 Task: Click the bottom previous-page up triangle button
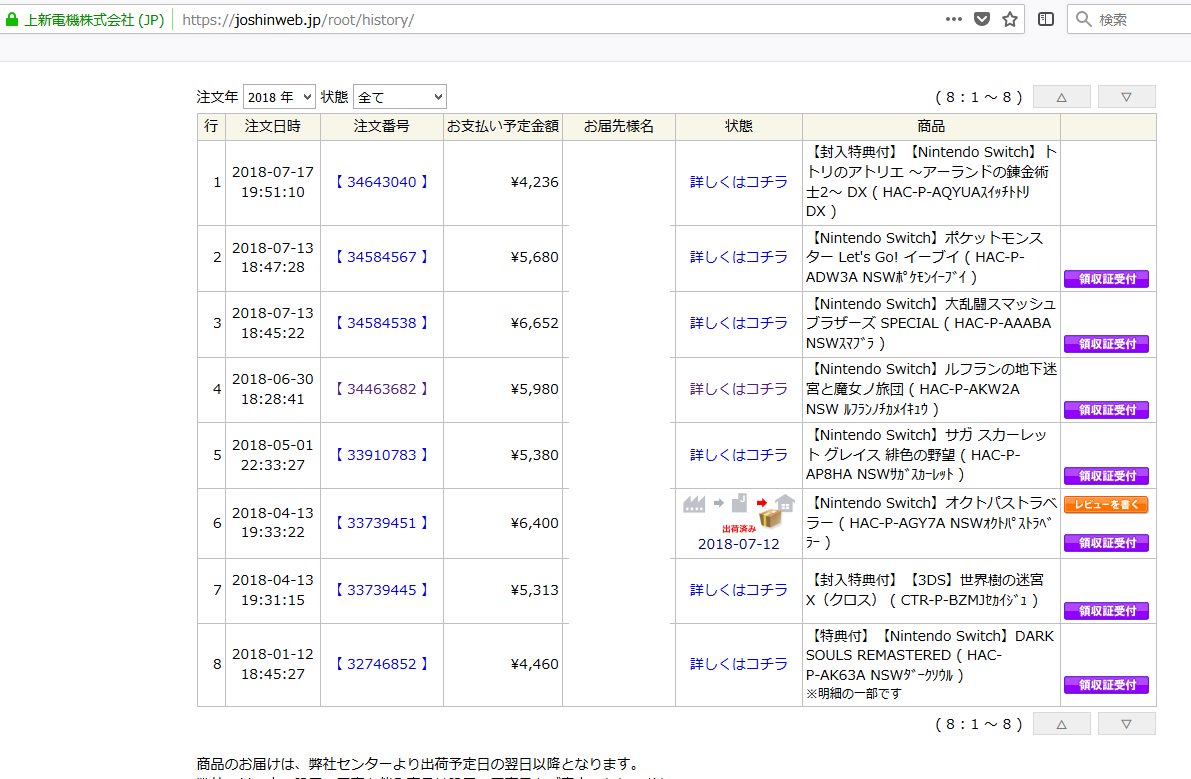1062,724
